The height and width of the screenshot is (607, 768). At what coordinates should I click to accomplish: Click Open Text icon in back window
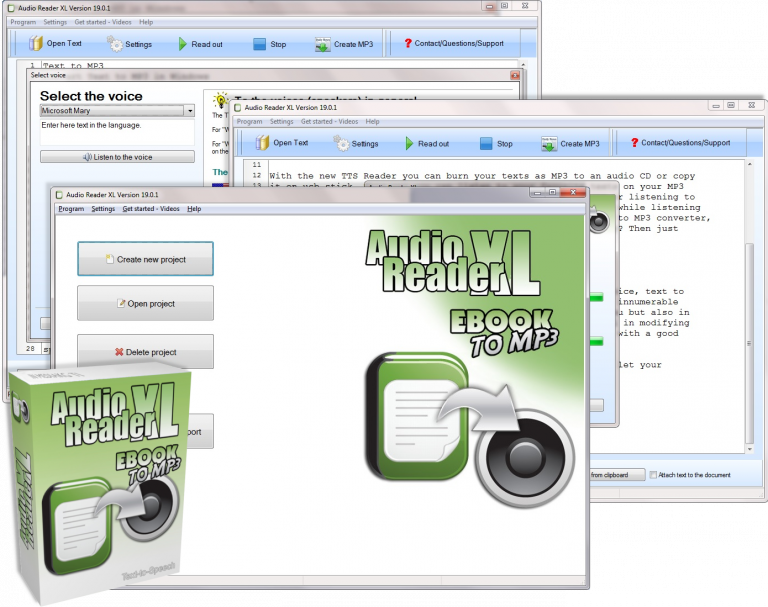pyautogui.click(x=35, y=44)
